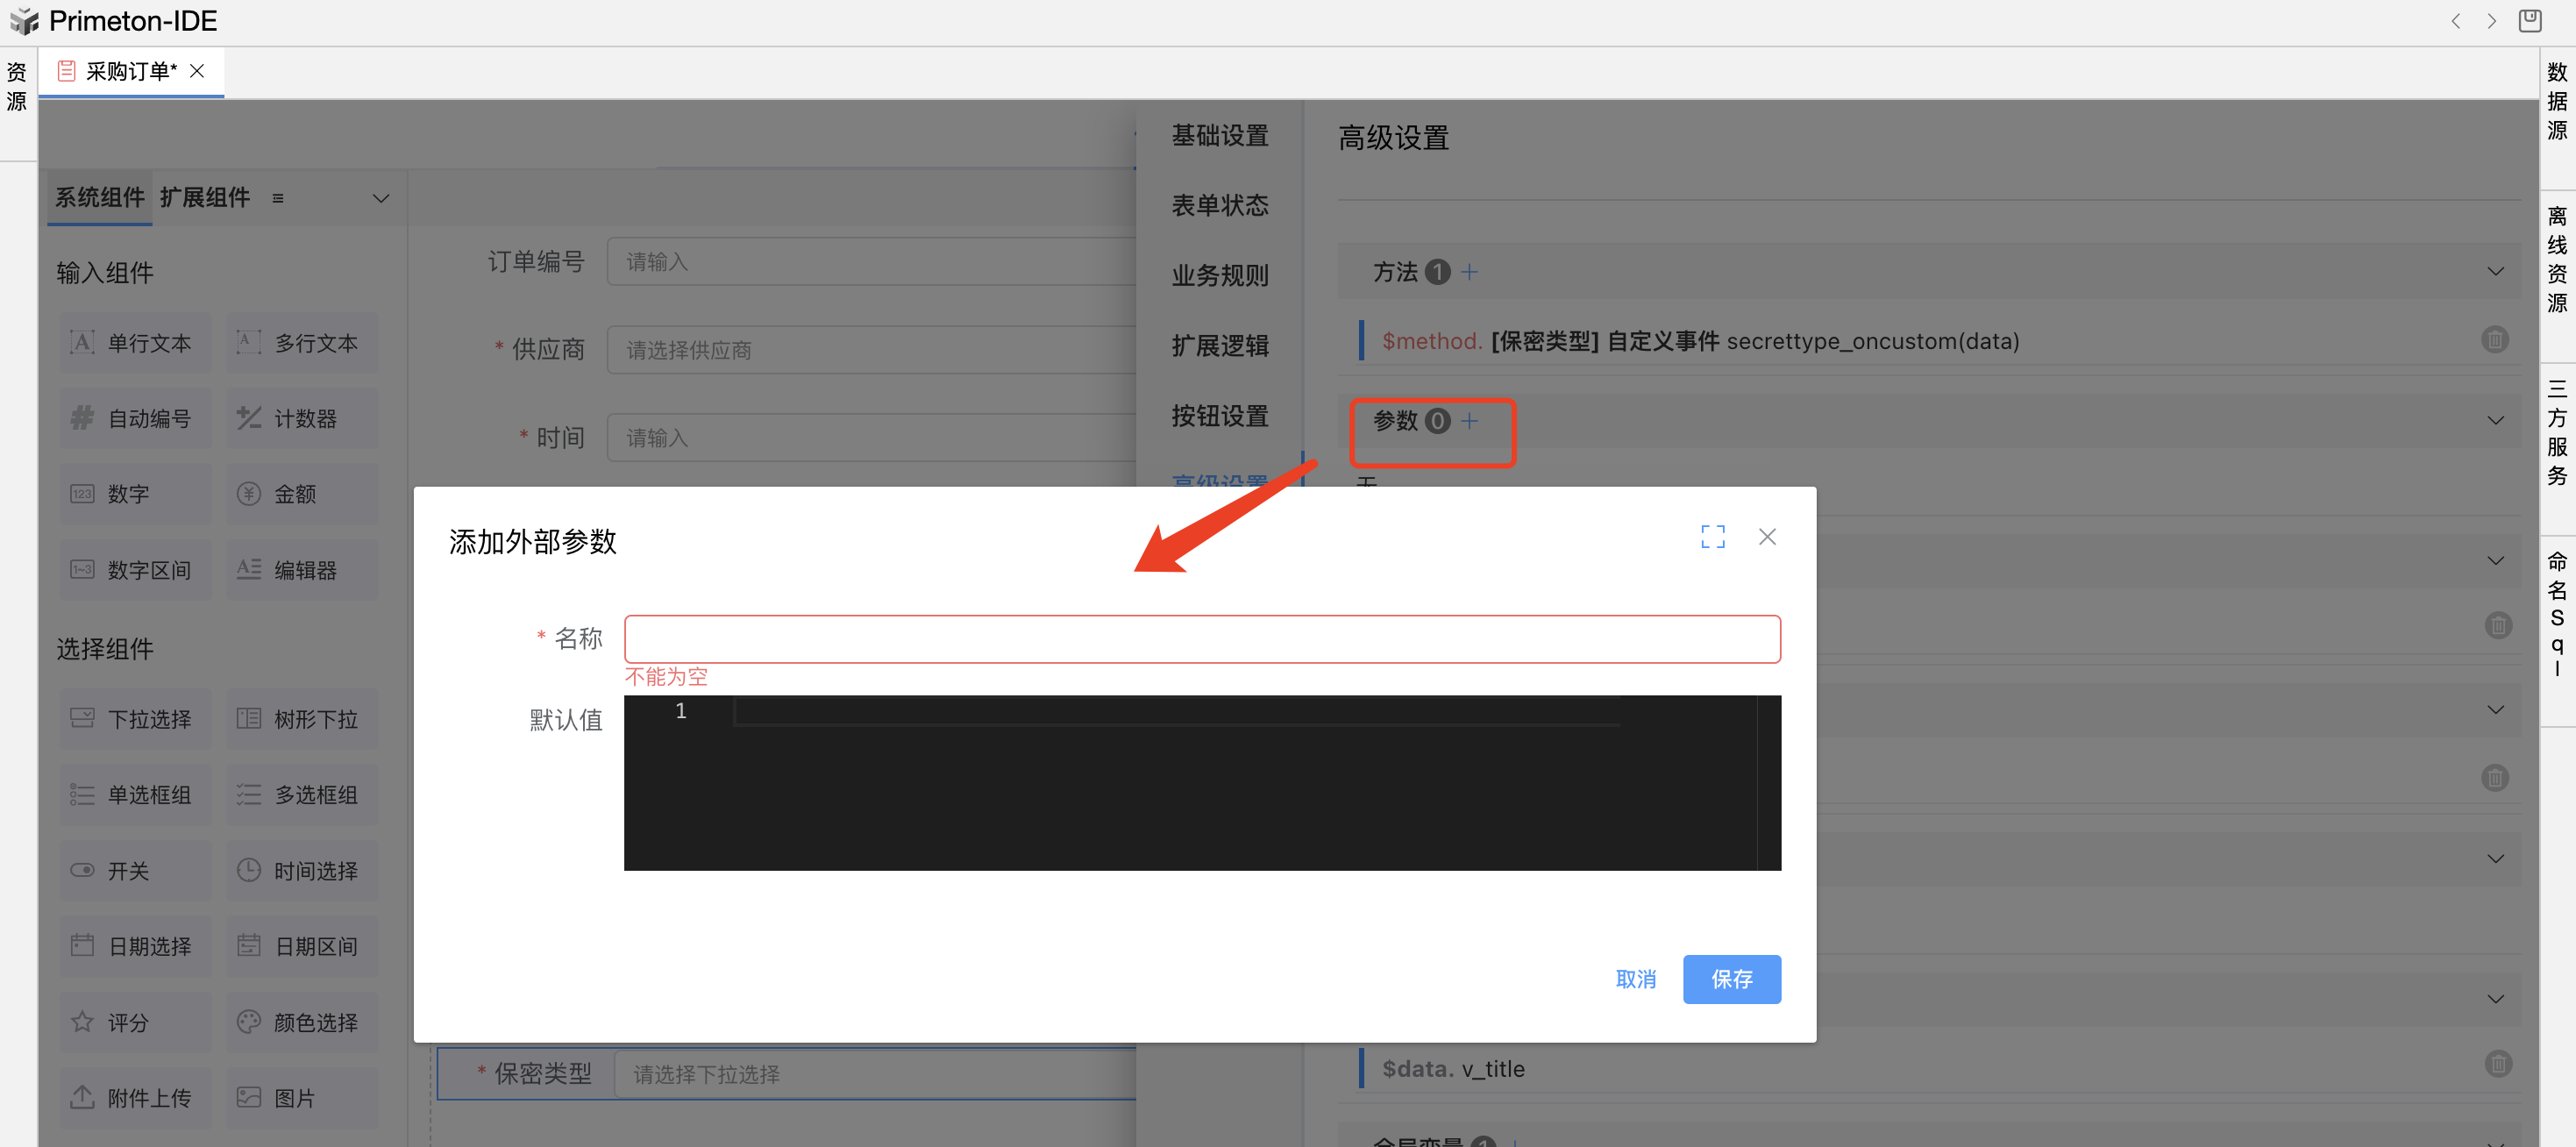Click into the 名称 input field
Screen dimensions: 2576x1147
click(1201, 639)
